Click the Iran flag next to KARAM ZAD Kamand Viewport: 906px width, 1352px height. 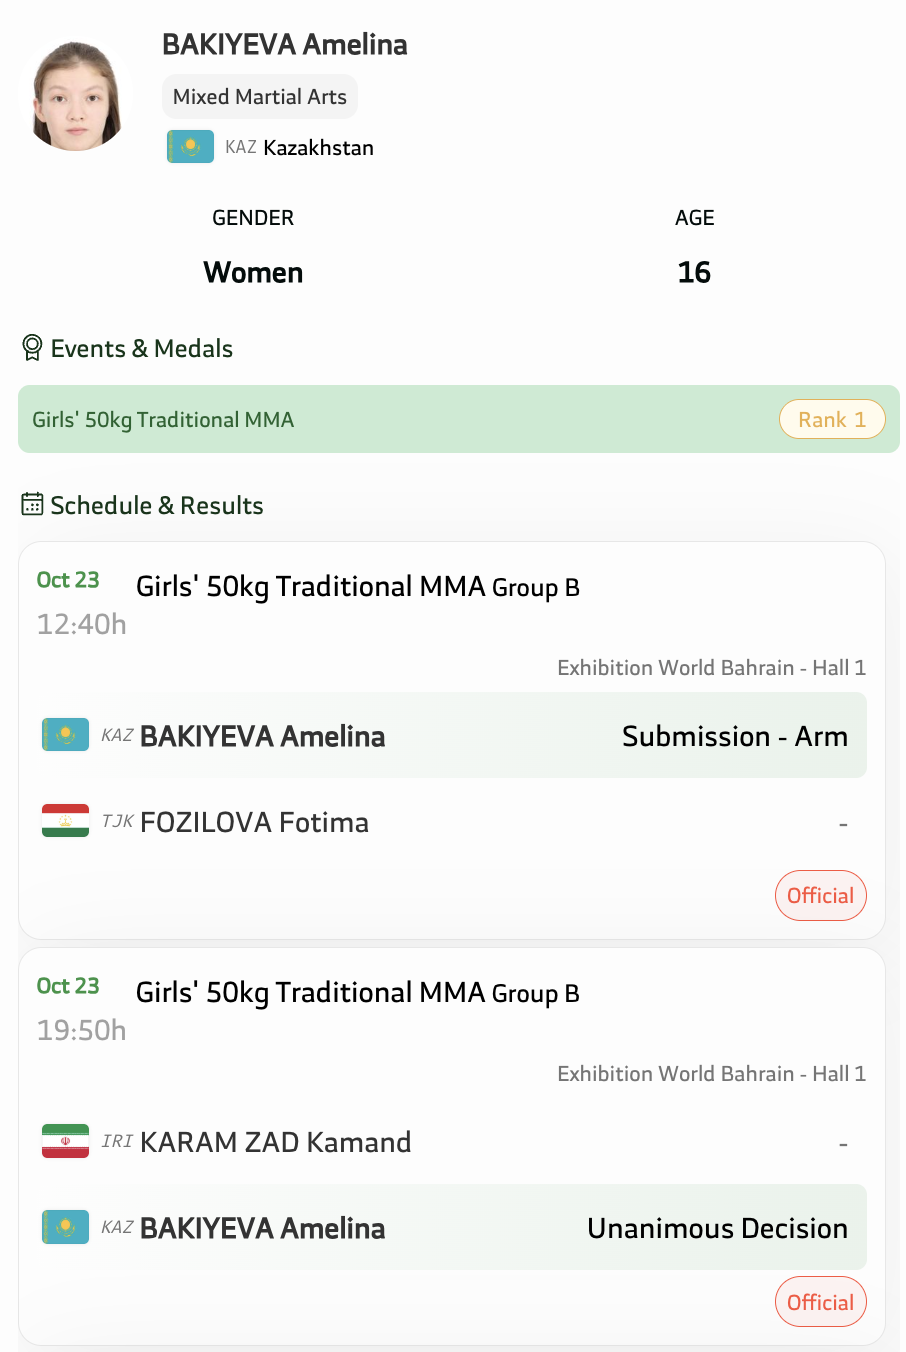coord(65,1141)
